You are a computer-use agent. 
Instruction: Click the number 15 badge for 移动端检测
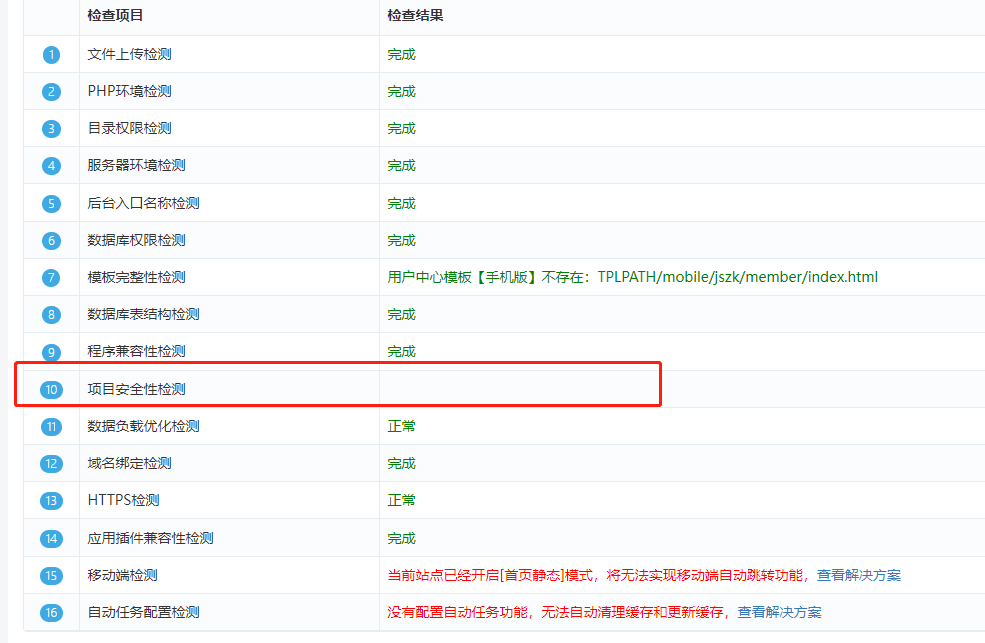52,576
